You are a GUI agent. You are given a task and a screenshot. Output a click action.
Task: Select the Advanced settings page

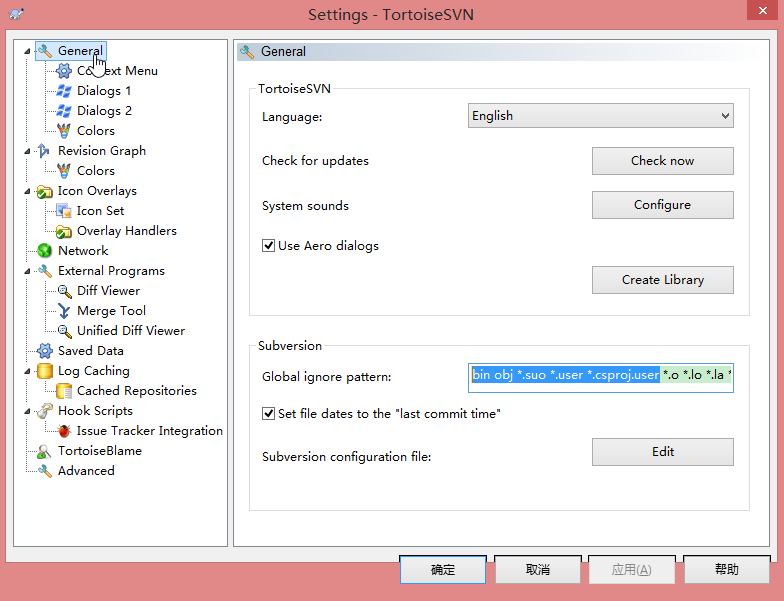pos(86,471)
